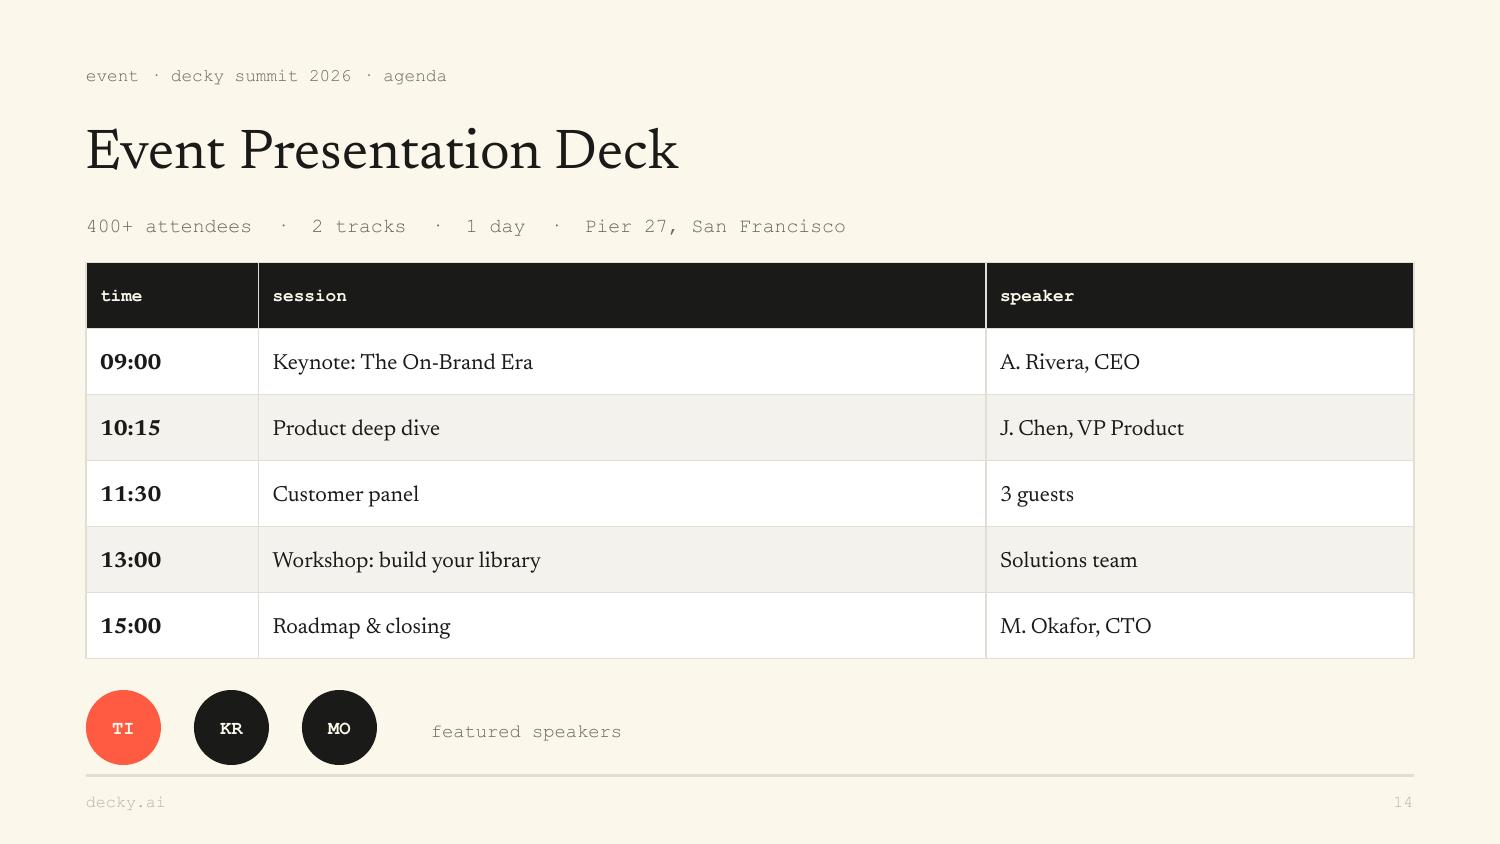Select speaker 'J. Chen, VP Product'
This screenshot has height=844, width=1500.
[1200, 428]
